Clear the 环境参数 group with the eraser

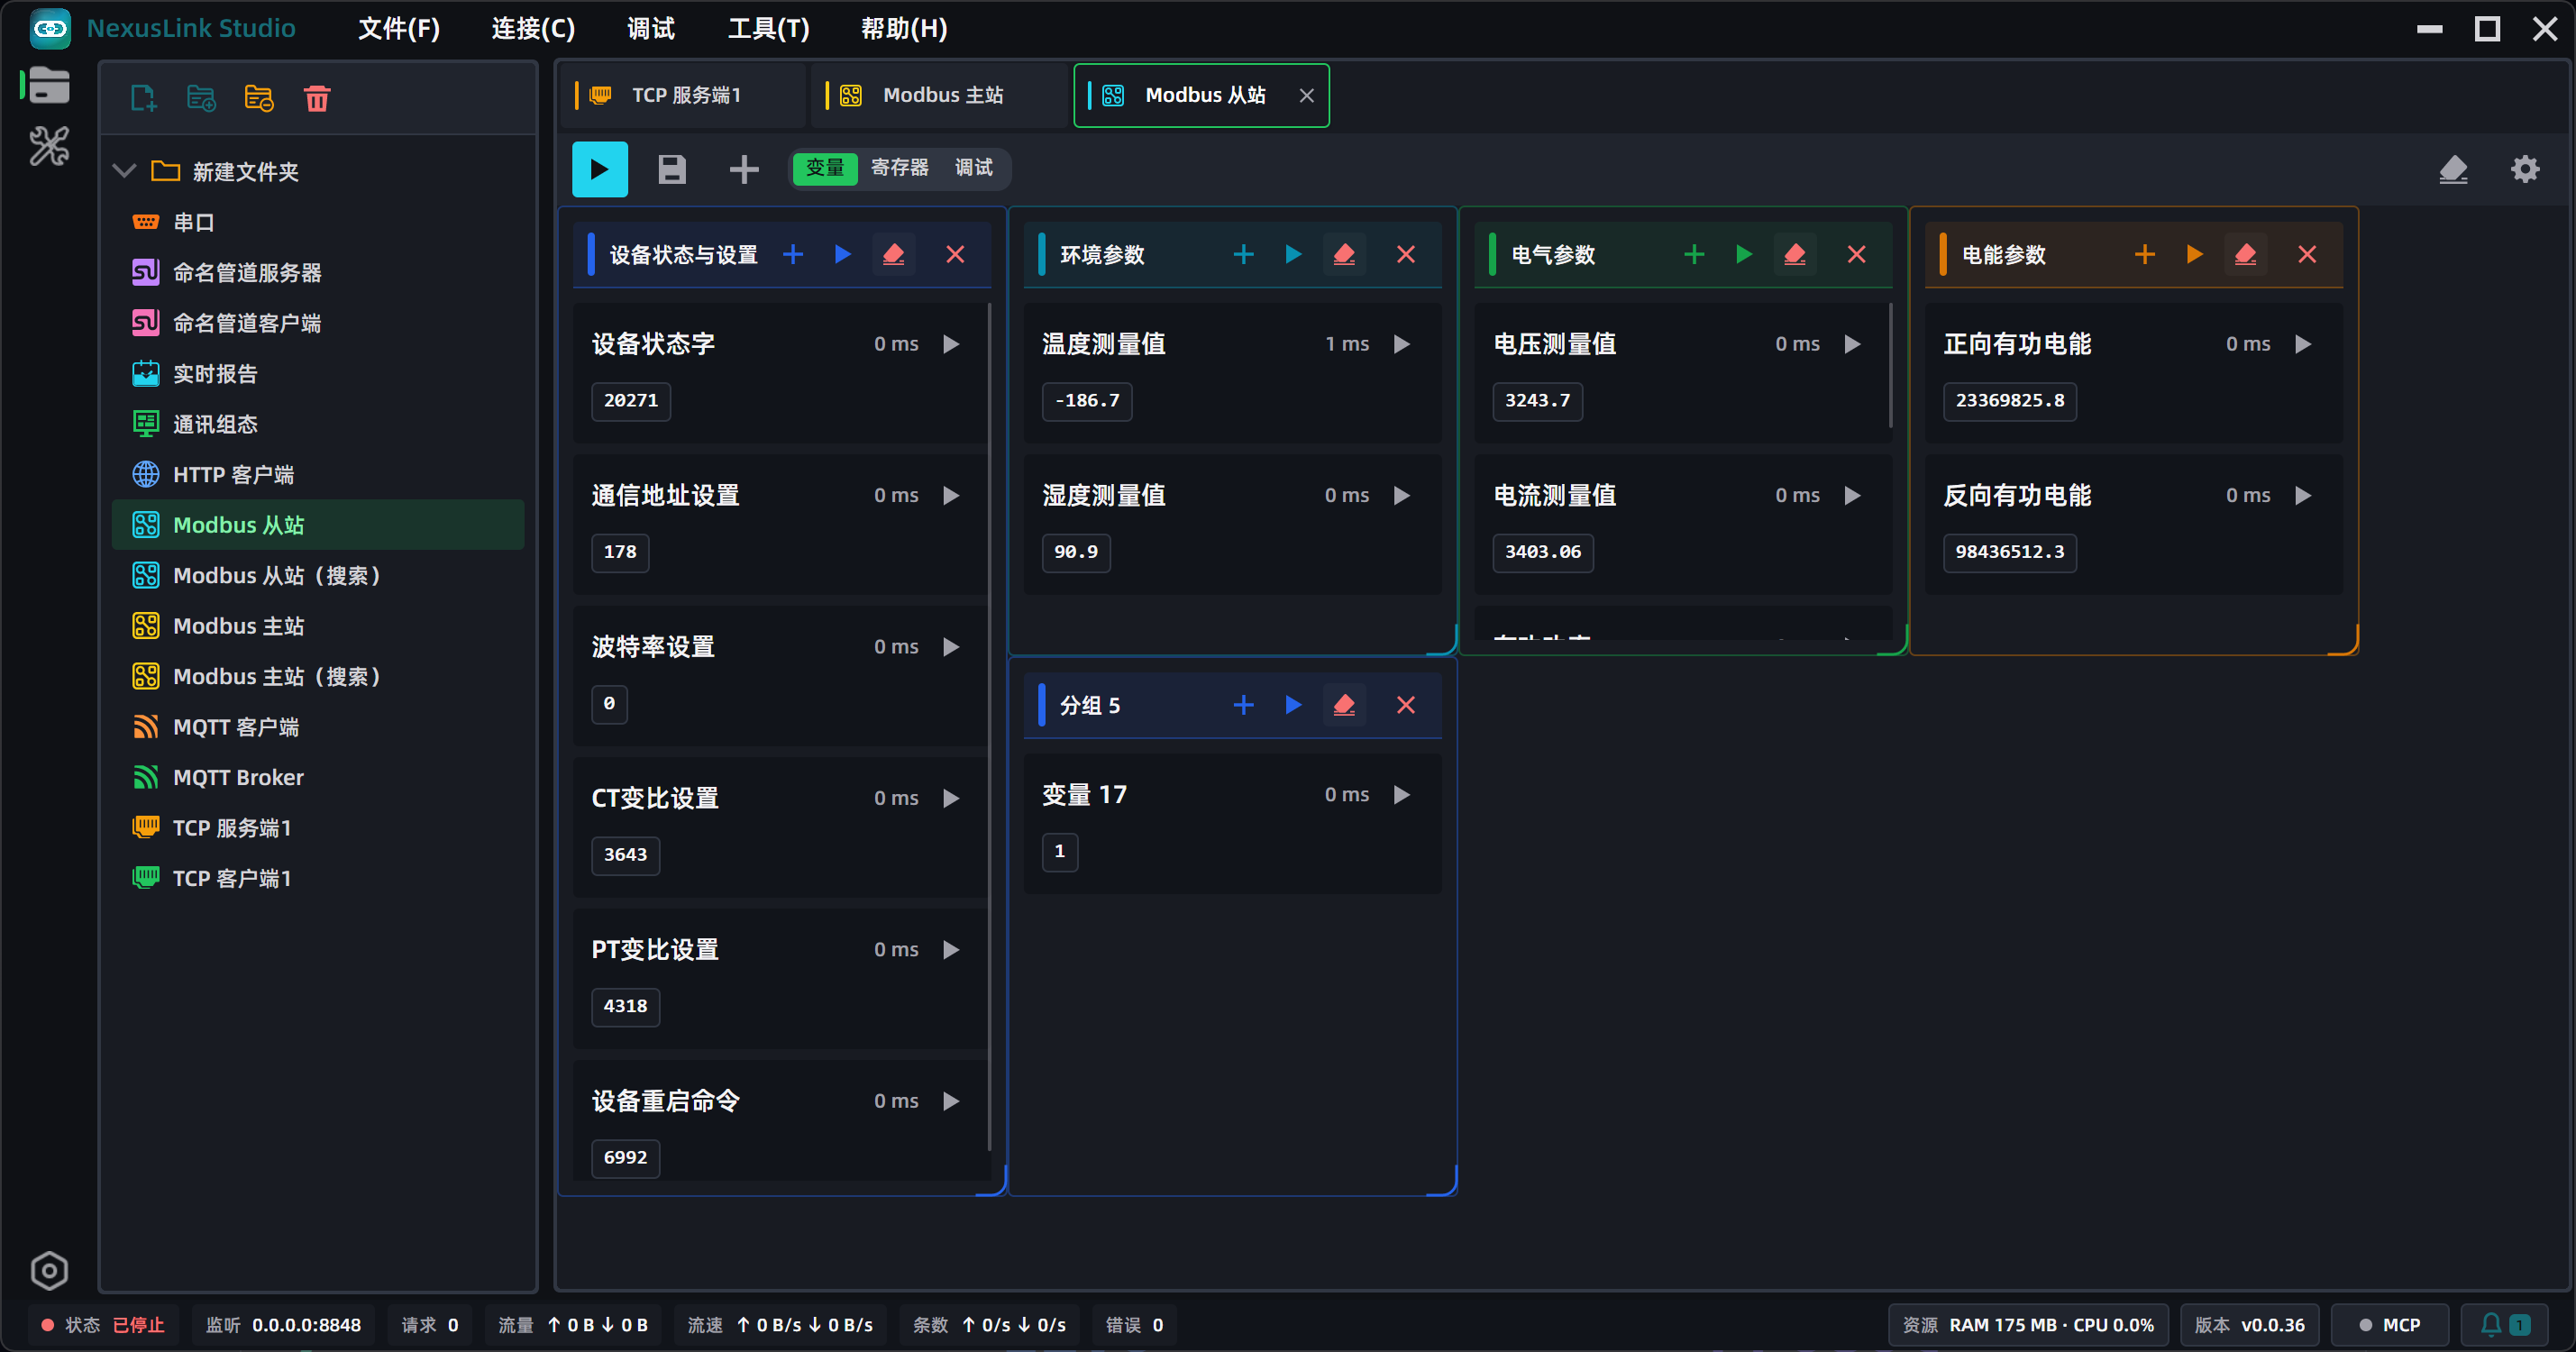(1344, 255)
